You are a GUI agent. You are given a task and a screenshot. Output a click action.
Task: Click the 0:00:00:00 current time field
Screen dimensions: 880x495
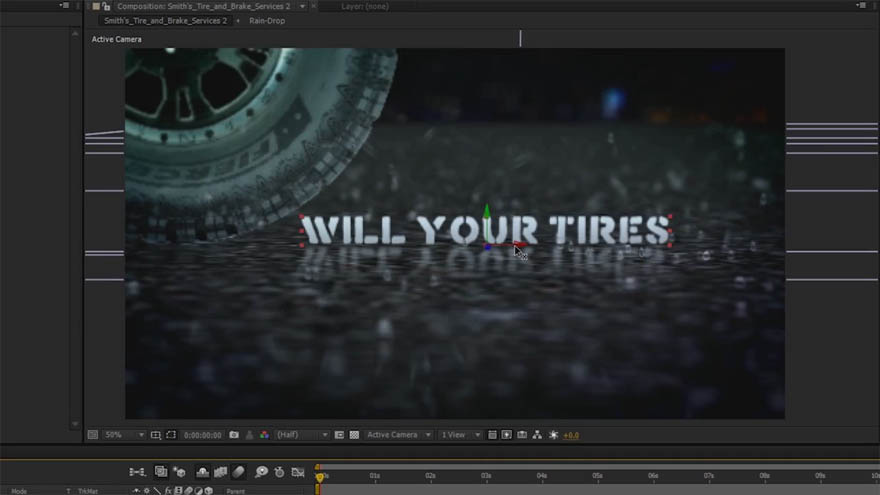pyautogui.click(x=203, y=435)
